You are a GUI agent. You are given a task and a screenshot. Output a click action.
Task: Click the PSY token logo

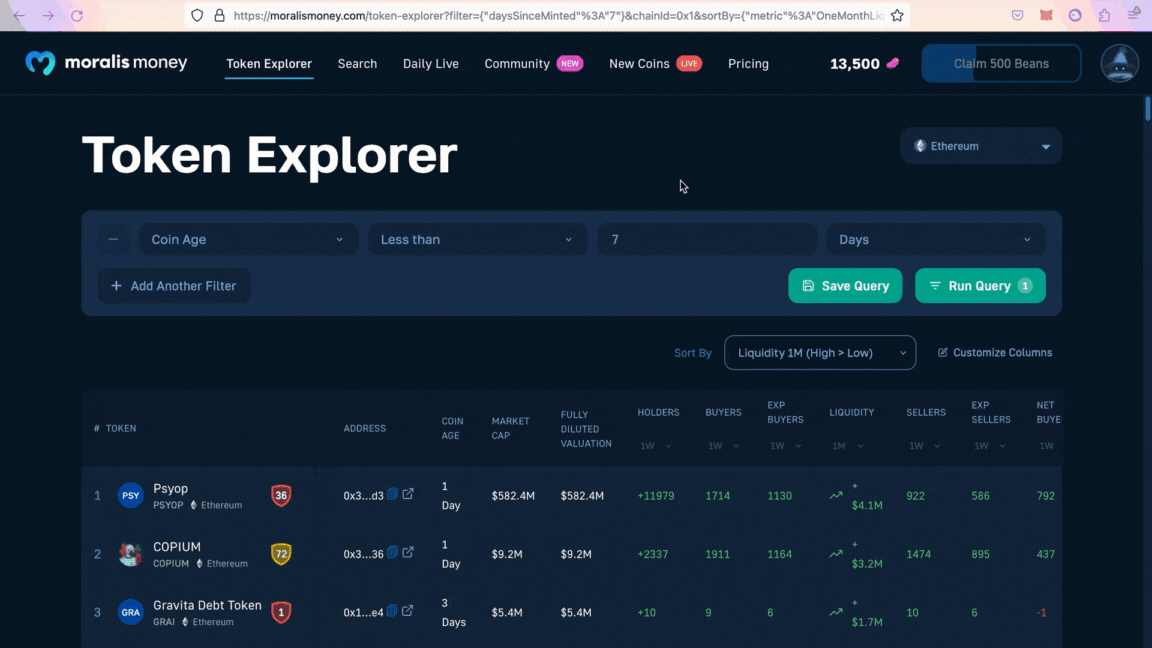coord(131,495)
